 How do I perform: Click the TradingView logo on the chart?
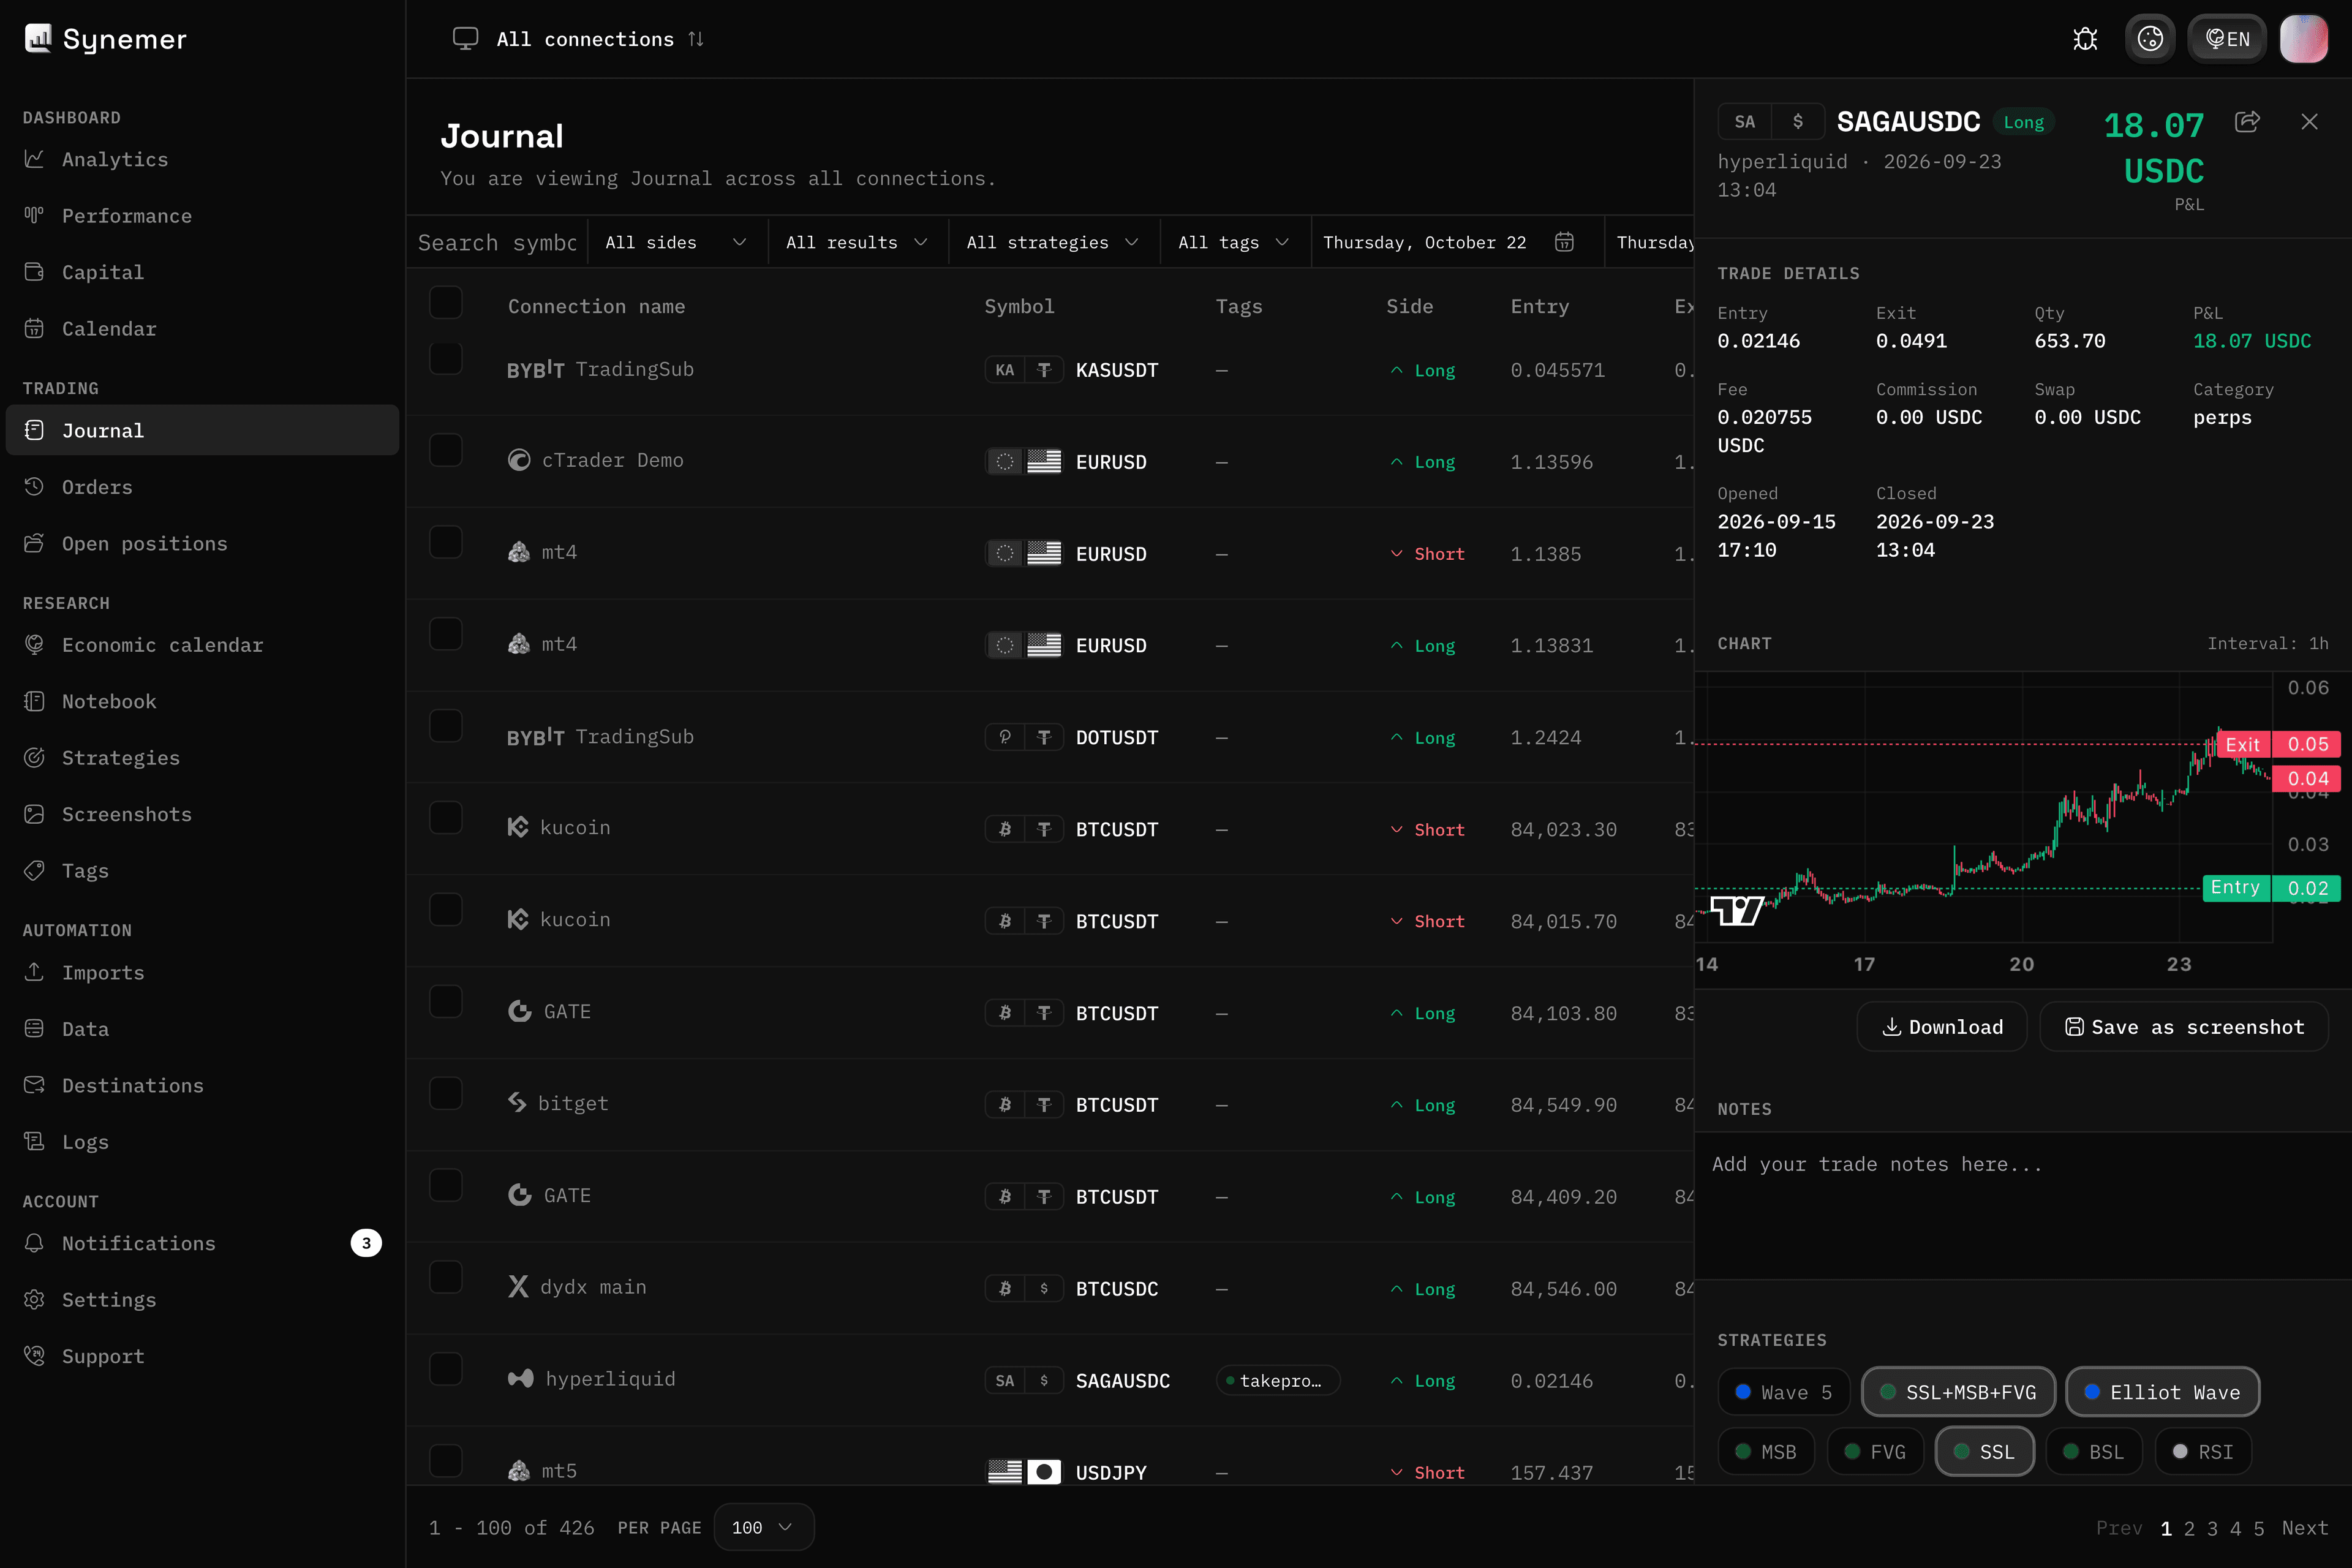(1737, 910)
